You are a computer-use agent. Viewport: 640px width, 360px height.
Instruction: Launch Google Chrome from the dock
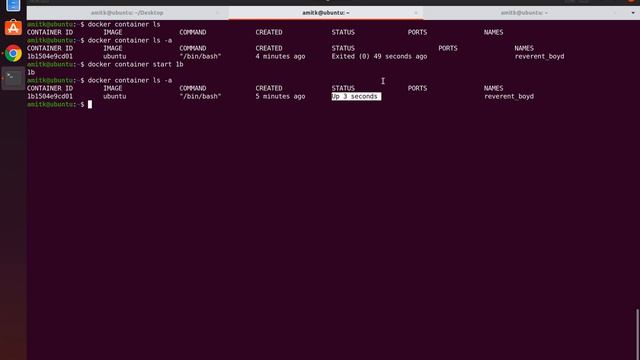click(x=13, y=53)
